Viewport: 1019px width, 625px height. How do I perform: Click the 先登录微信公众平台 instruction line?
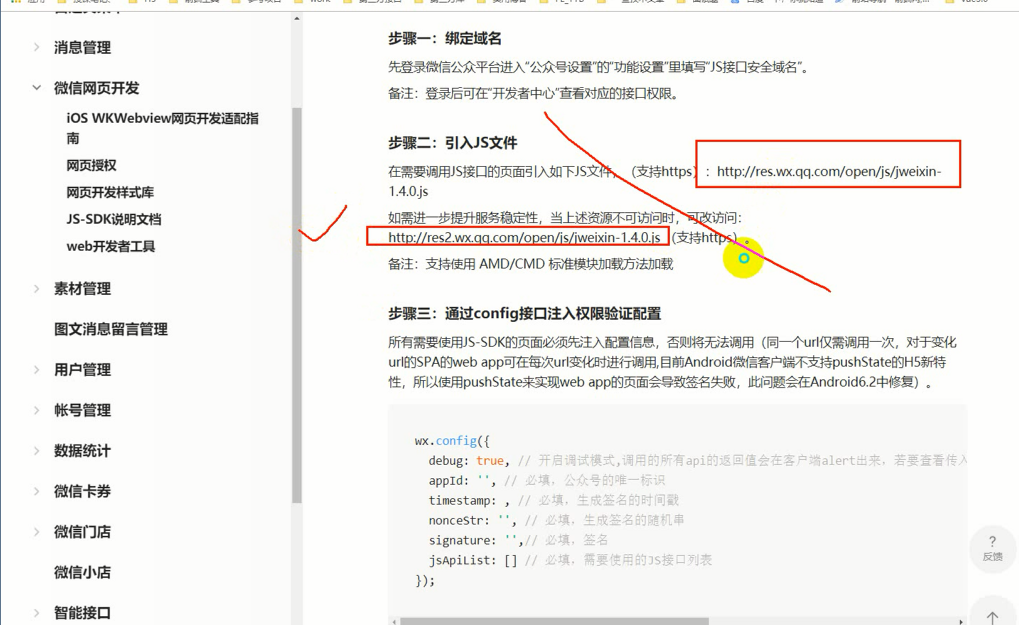click(599, 67)
